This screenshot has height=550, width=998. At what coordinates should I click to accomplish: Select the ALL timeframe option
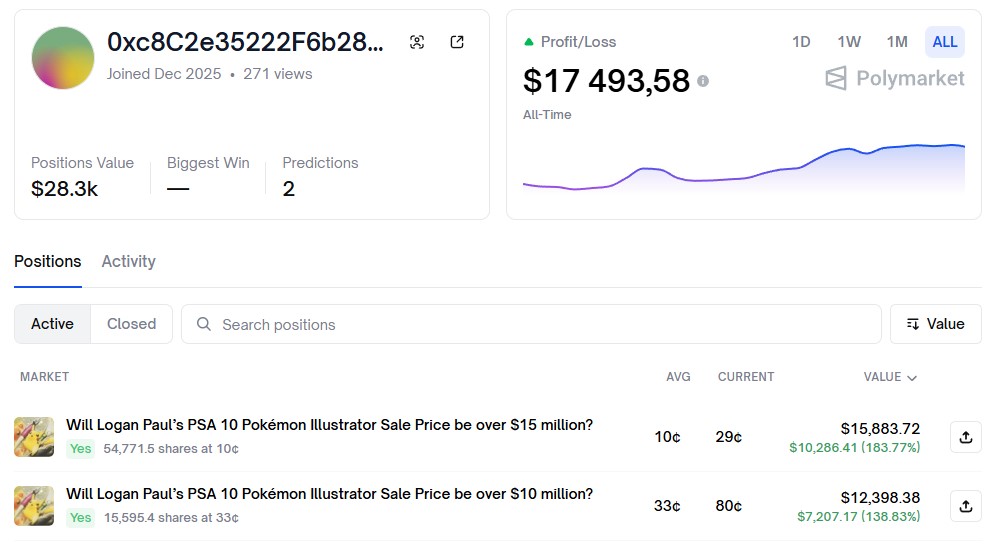pyautogui.click(x=944, y=42)
